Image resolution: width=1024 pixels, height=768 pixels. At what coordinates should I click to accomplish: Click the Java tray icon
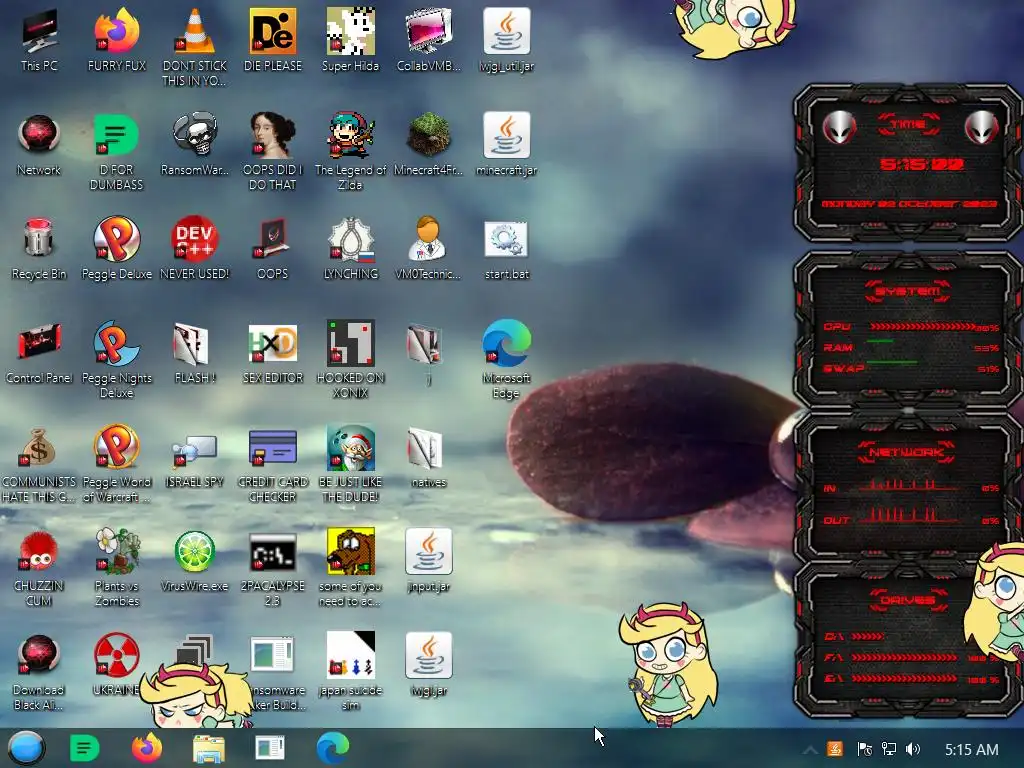pyautogui.click(x=835, y=749)
